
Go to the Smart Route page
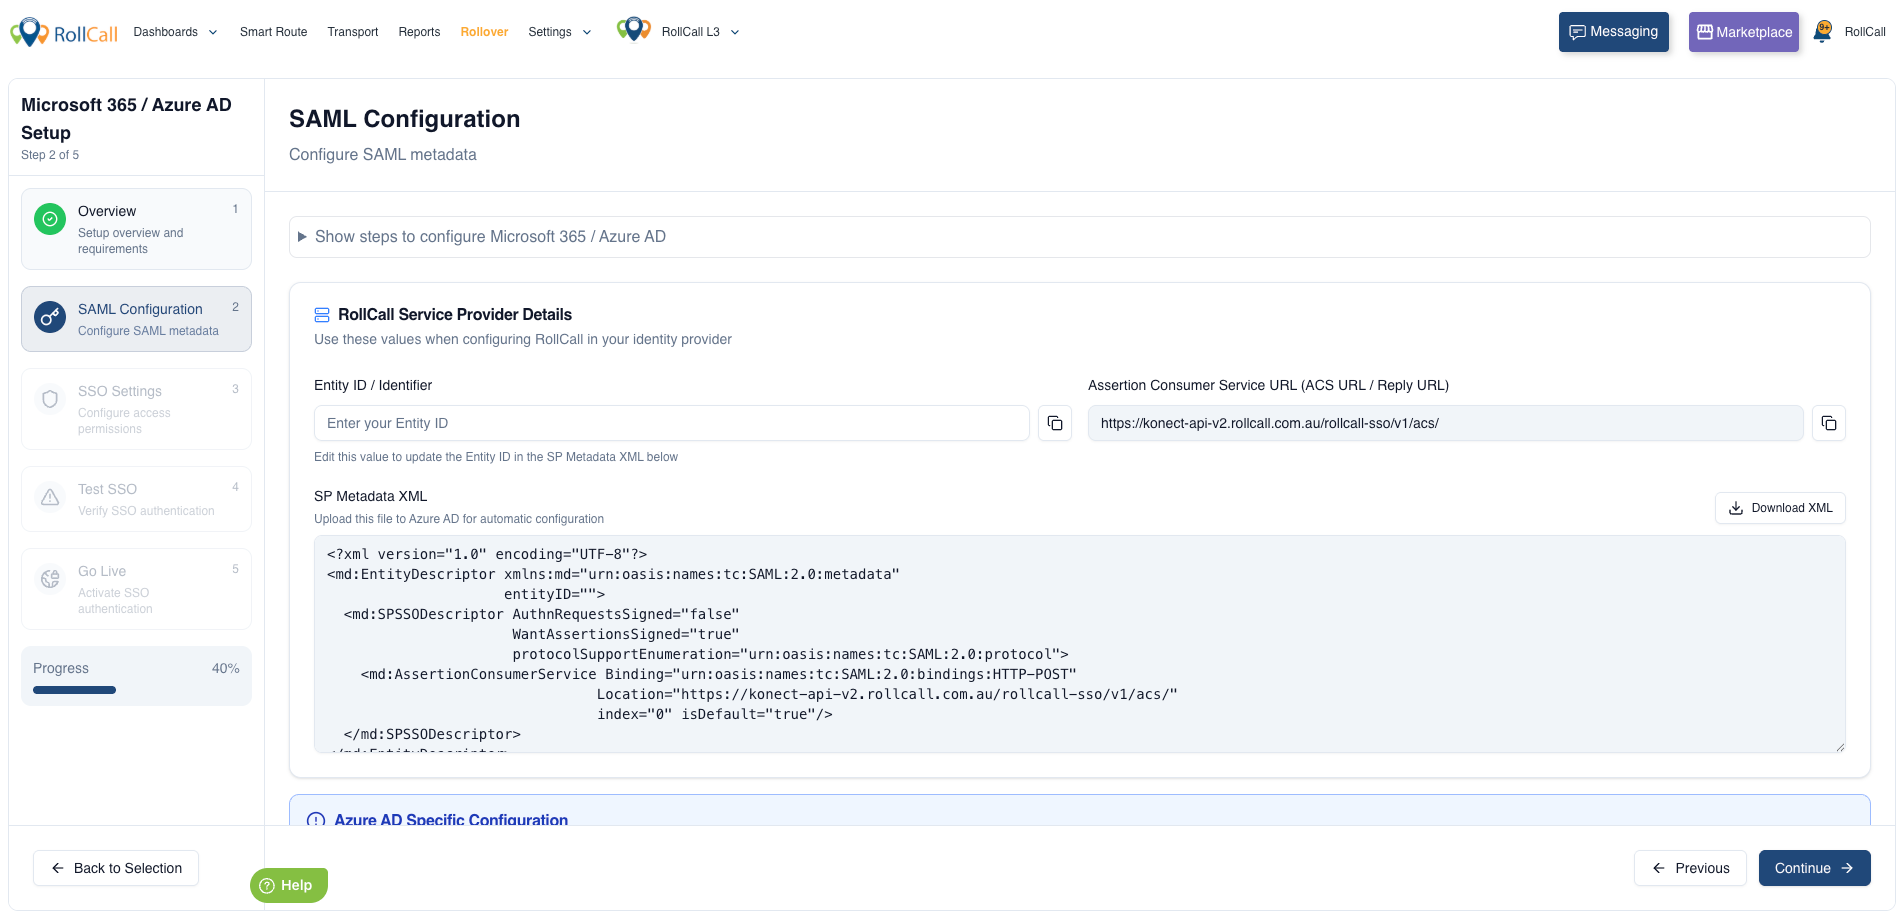click(x=273, y=32)
